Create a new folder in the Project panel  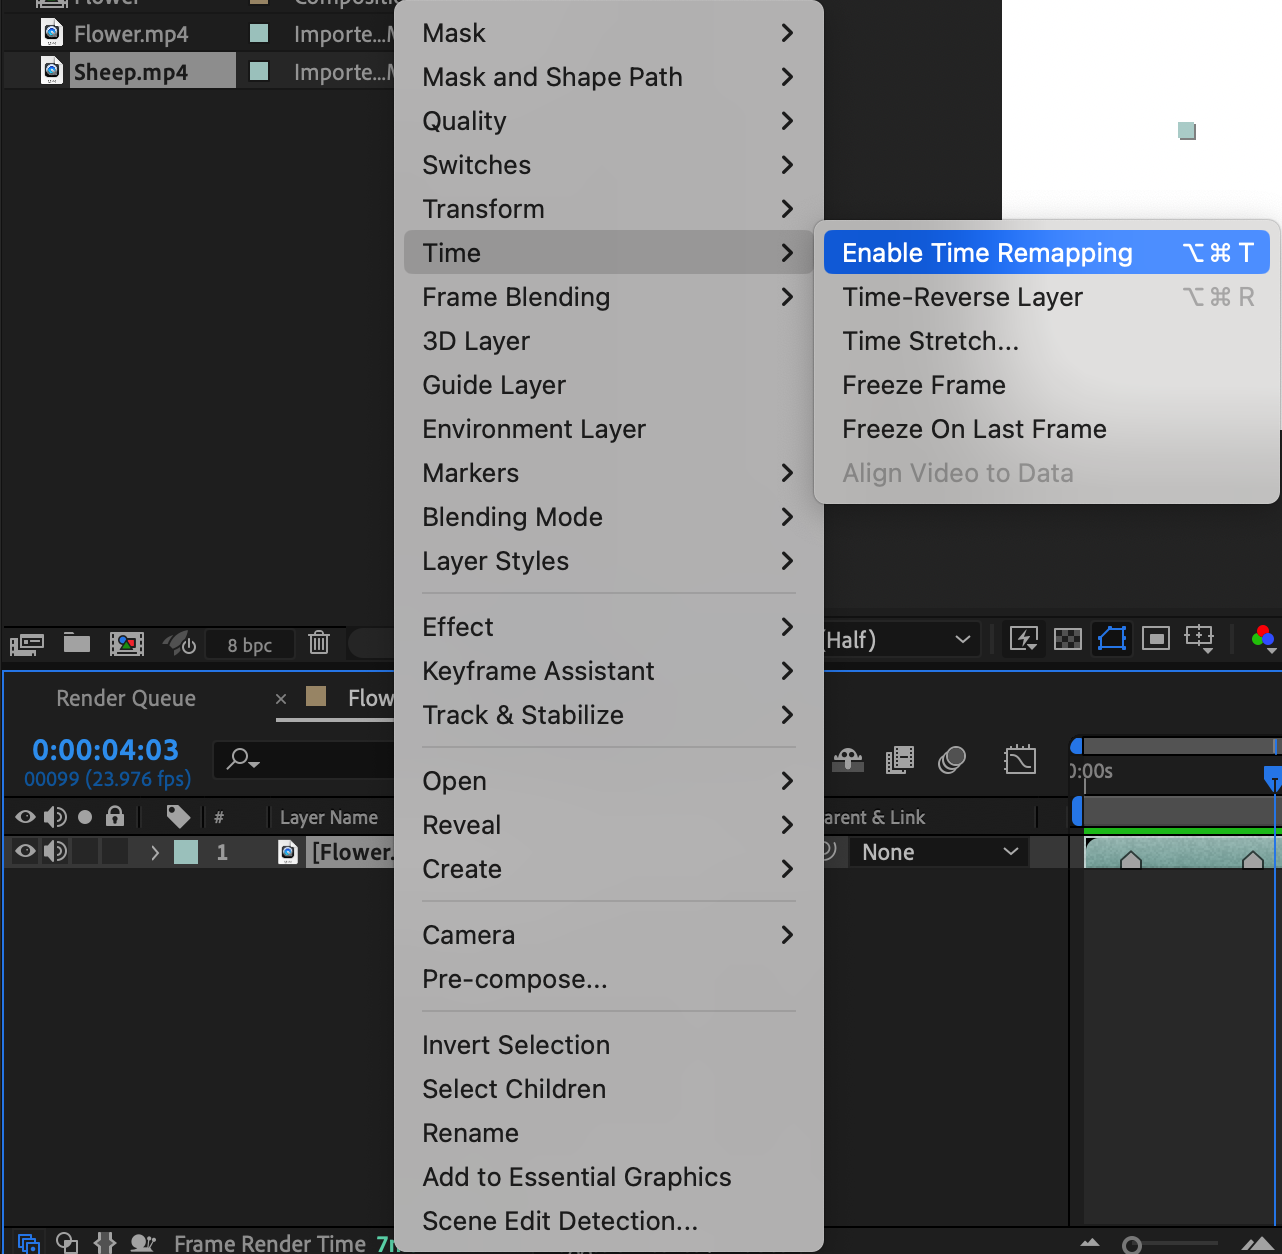point(77,642)
